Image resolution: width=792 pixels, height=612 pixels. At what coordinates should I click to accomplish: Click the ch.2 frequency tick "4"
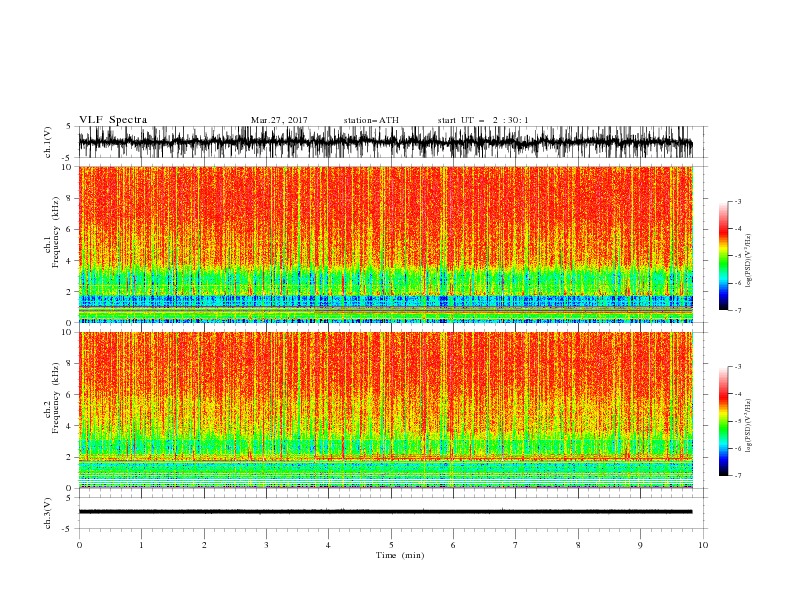point(69,426)
